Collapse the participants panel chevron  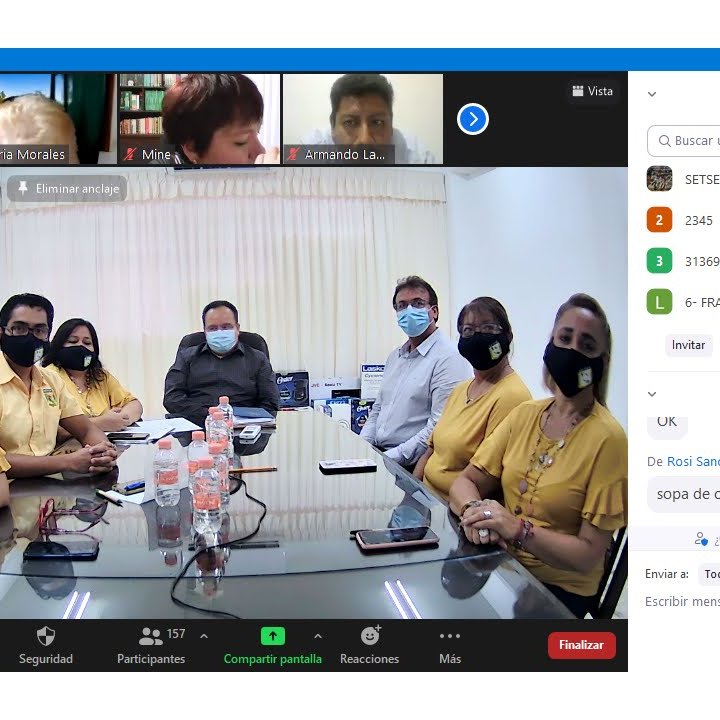coord(652,95)
